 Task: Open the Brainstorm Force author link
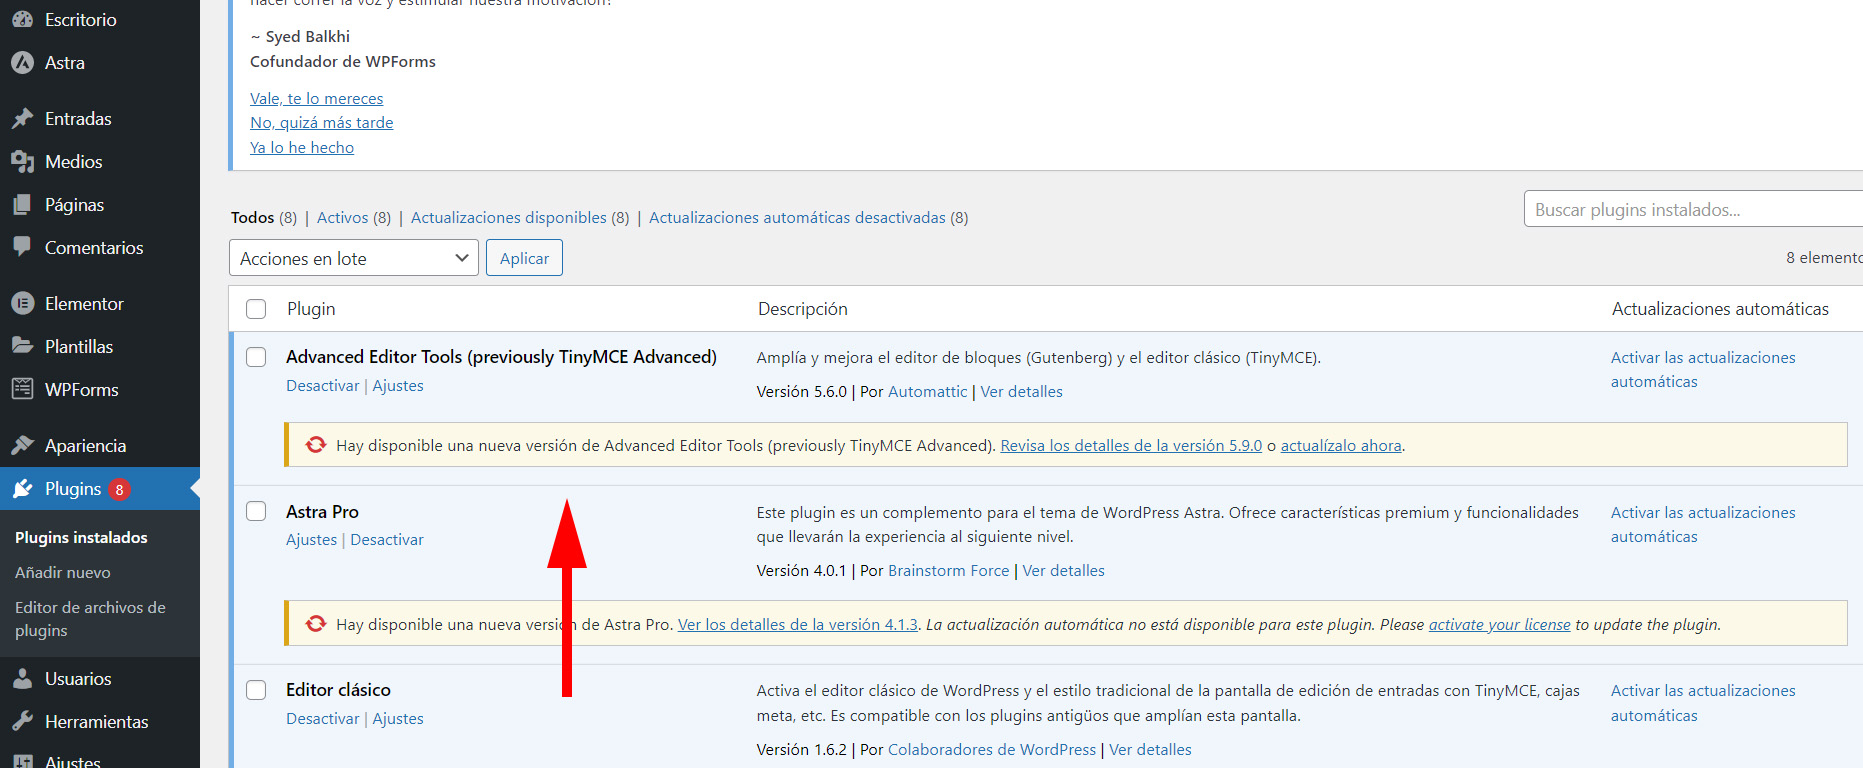coord(948,571)
